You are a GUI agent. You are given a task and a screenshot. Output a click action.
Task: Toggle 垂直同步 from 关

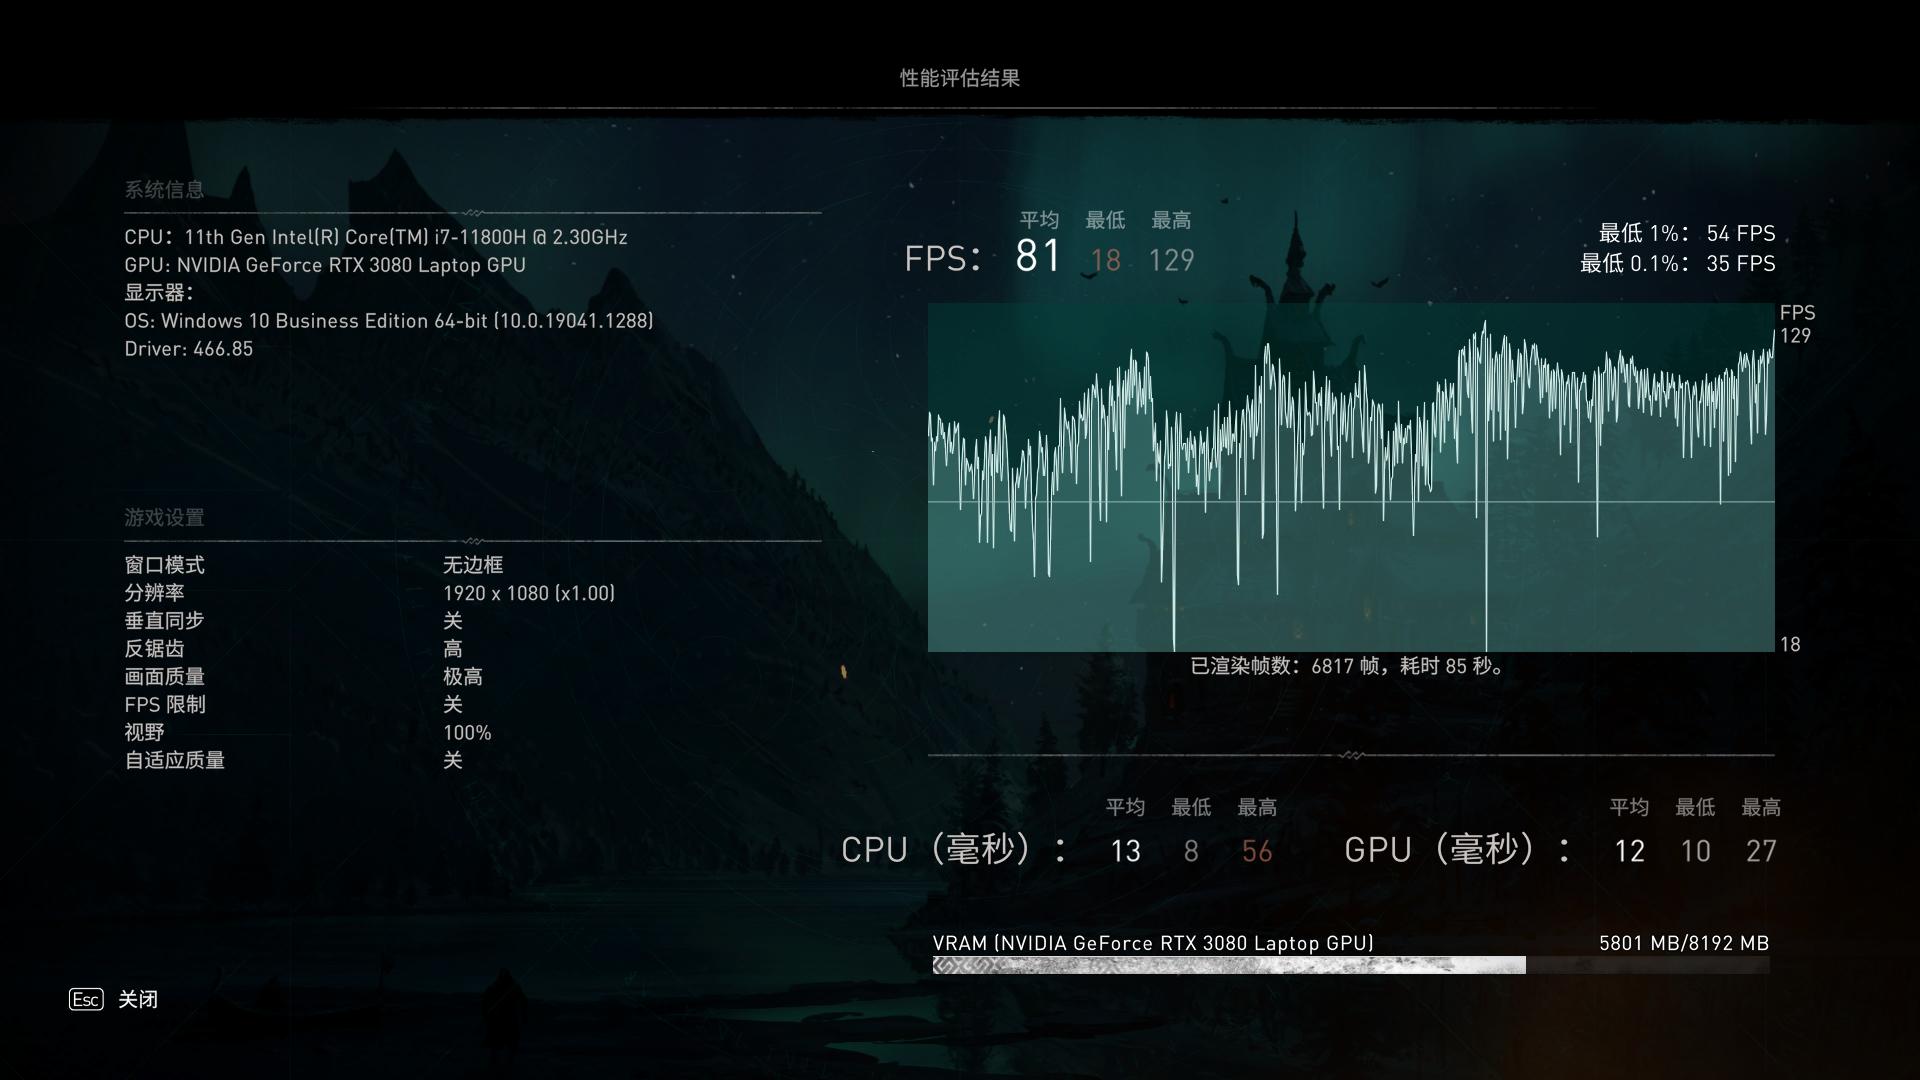[453, 620]
